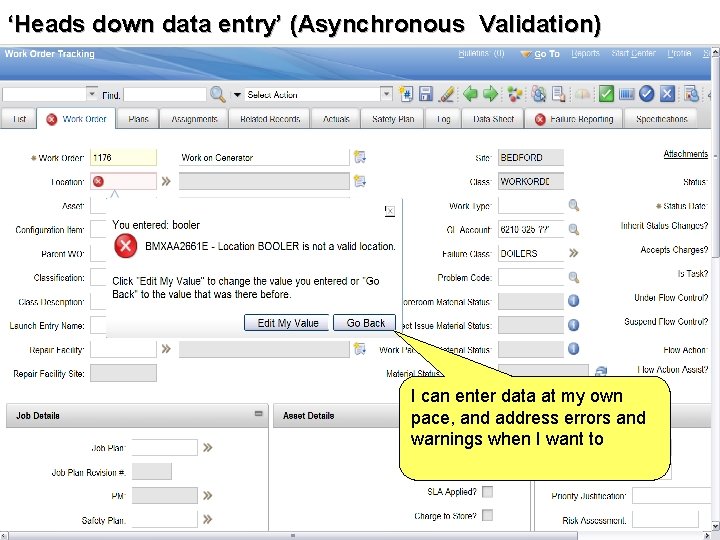Screen dimensions: 720x540
Task: Collapse the Job Details section
Action: coord(259,414)
